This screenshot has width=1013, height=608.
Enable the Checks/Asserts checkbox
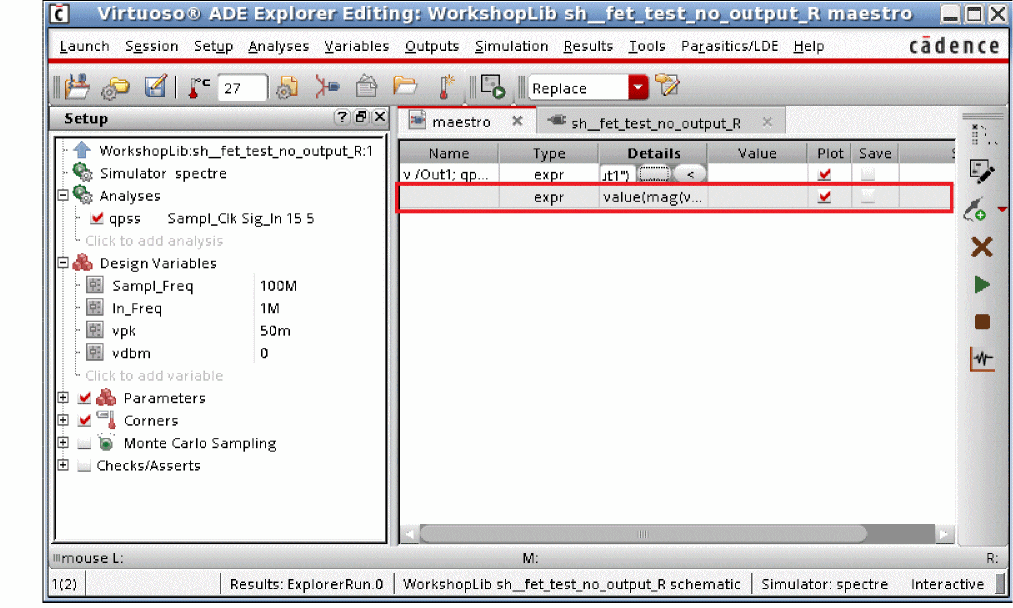tap(84, 465)
